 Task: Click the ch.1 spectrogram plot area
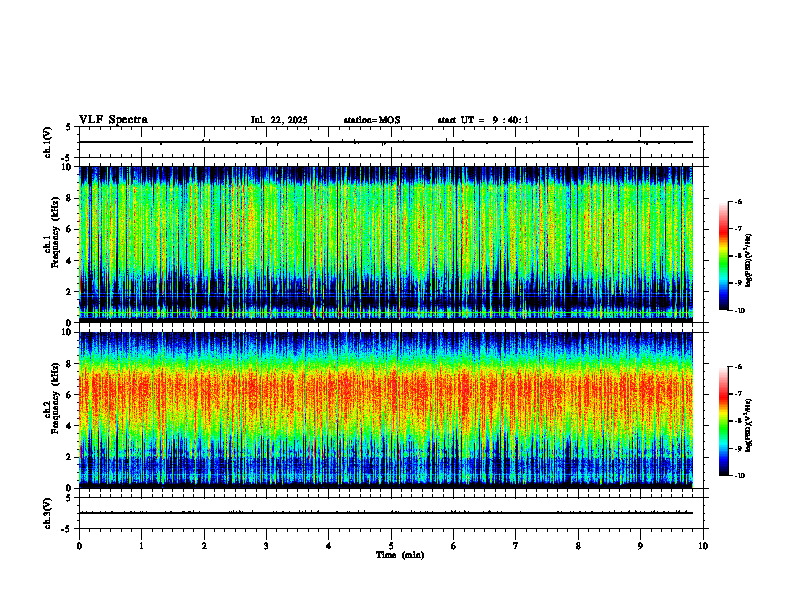(386, 244)
